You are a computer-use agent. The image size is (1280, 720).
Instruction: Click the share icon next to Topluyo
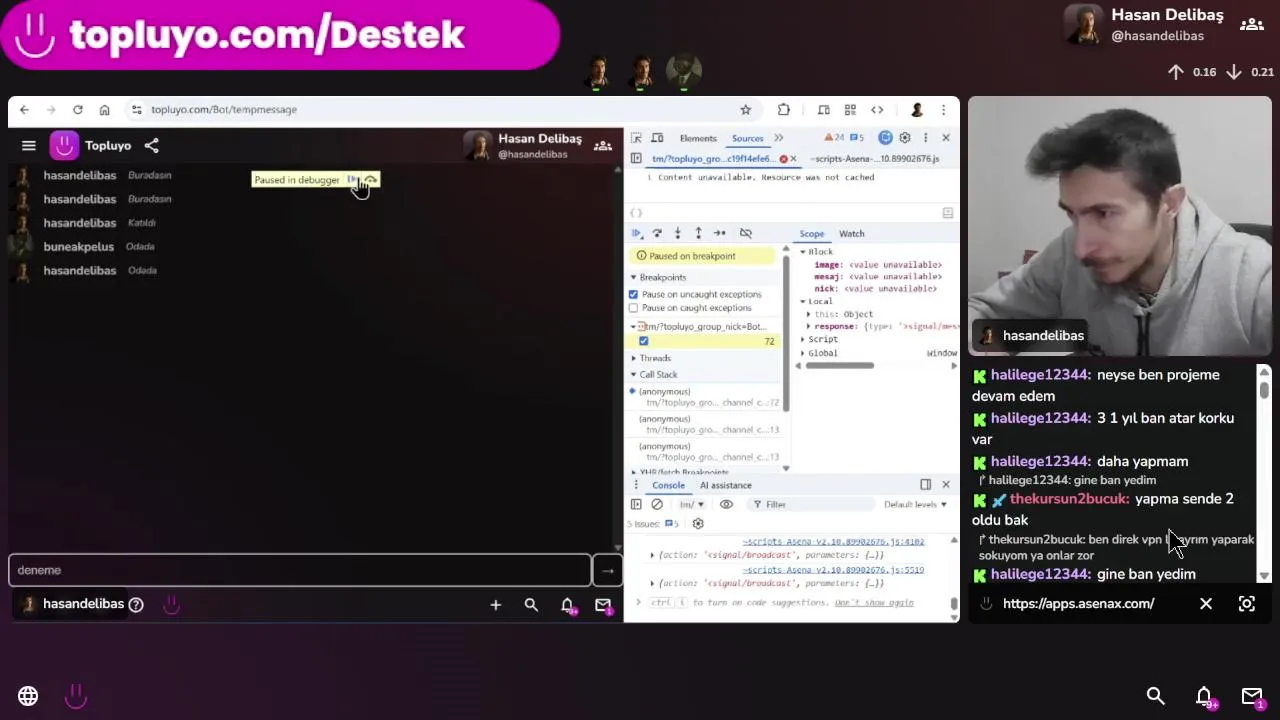(x=151, y=146)
